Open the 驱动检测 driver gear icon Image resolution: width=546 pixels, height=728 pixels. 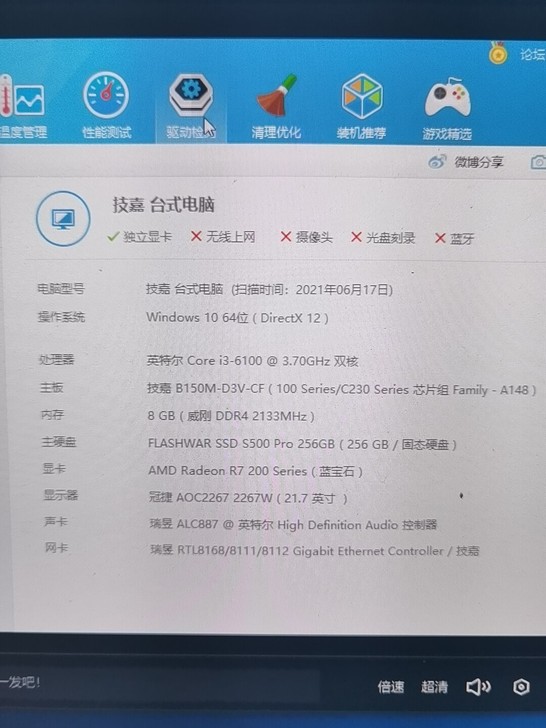tap(191, 95)
